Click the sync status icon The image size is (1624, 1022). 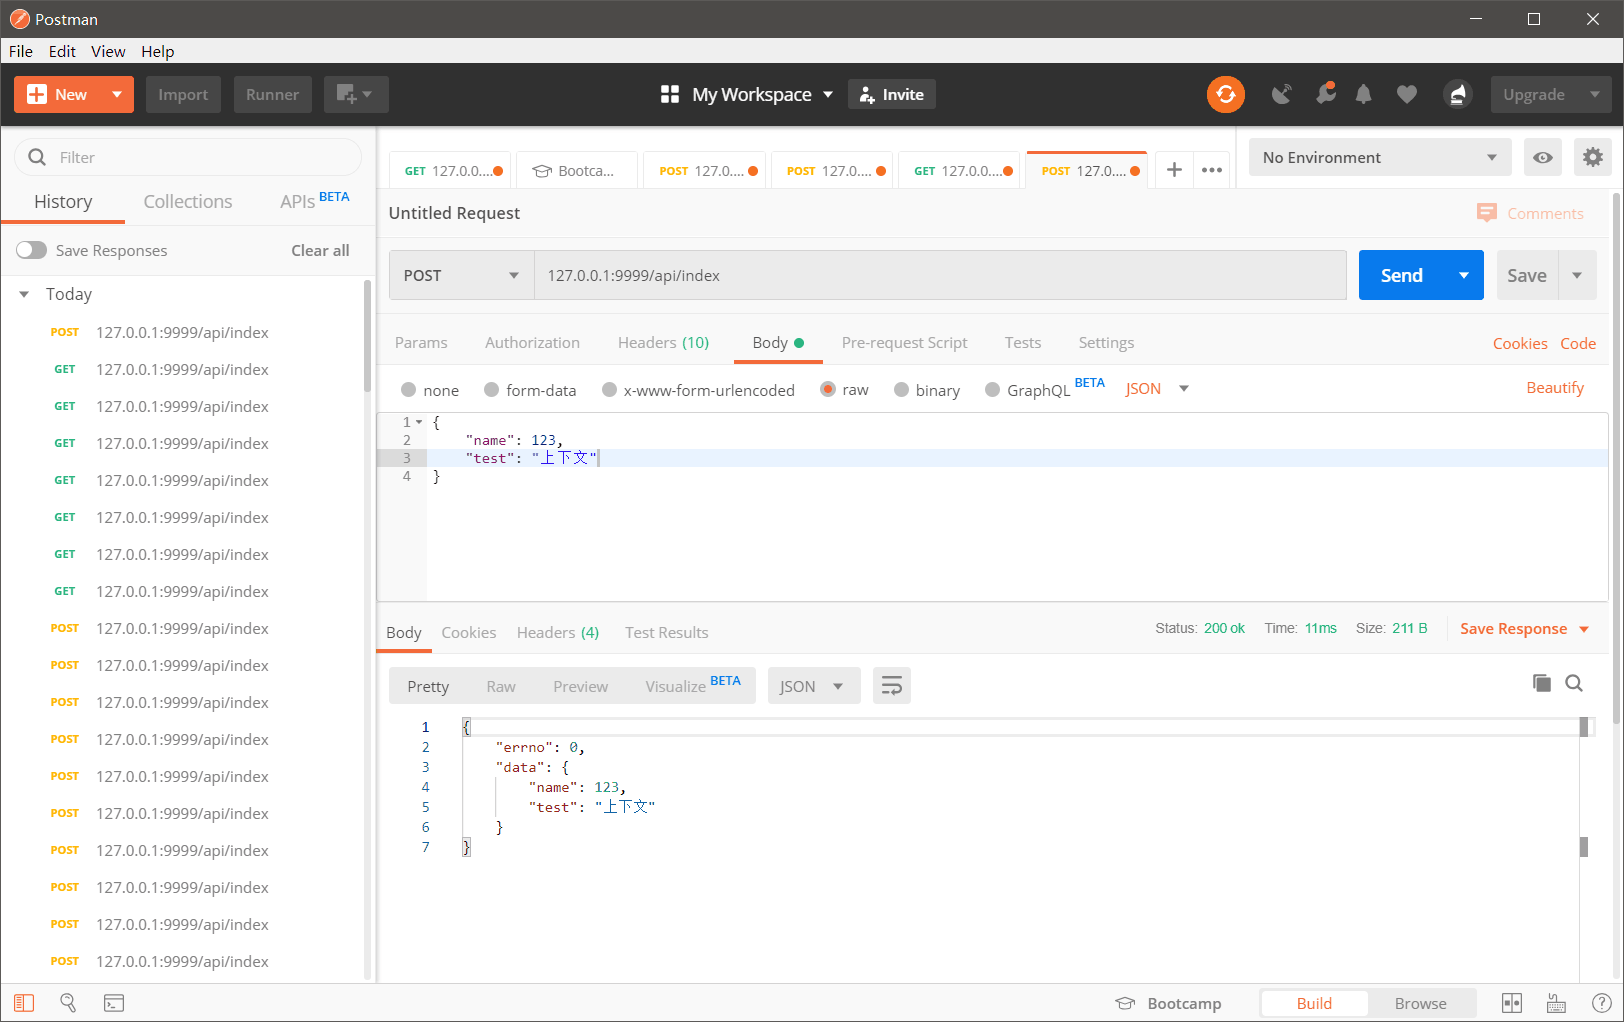pyautogui.click(x=1226, y=94)
